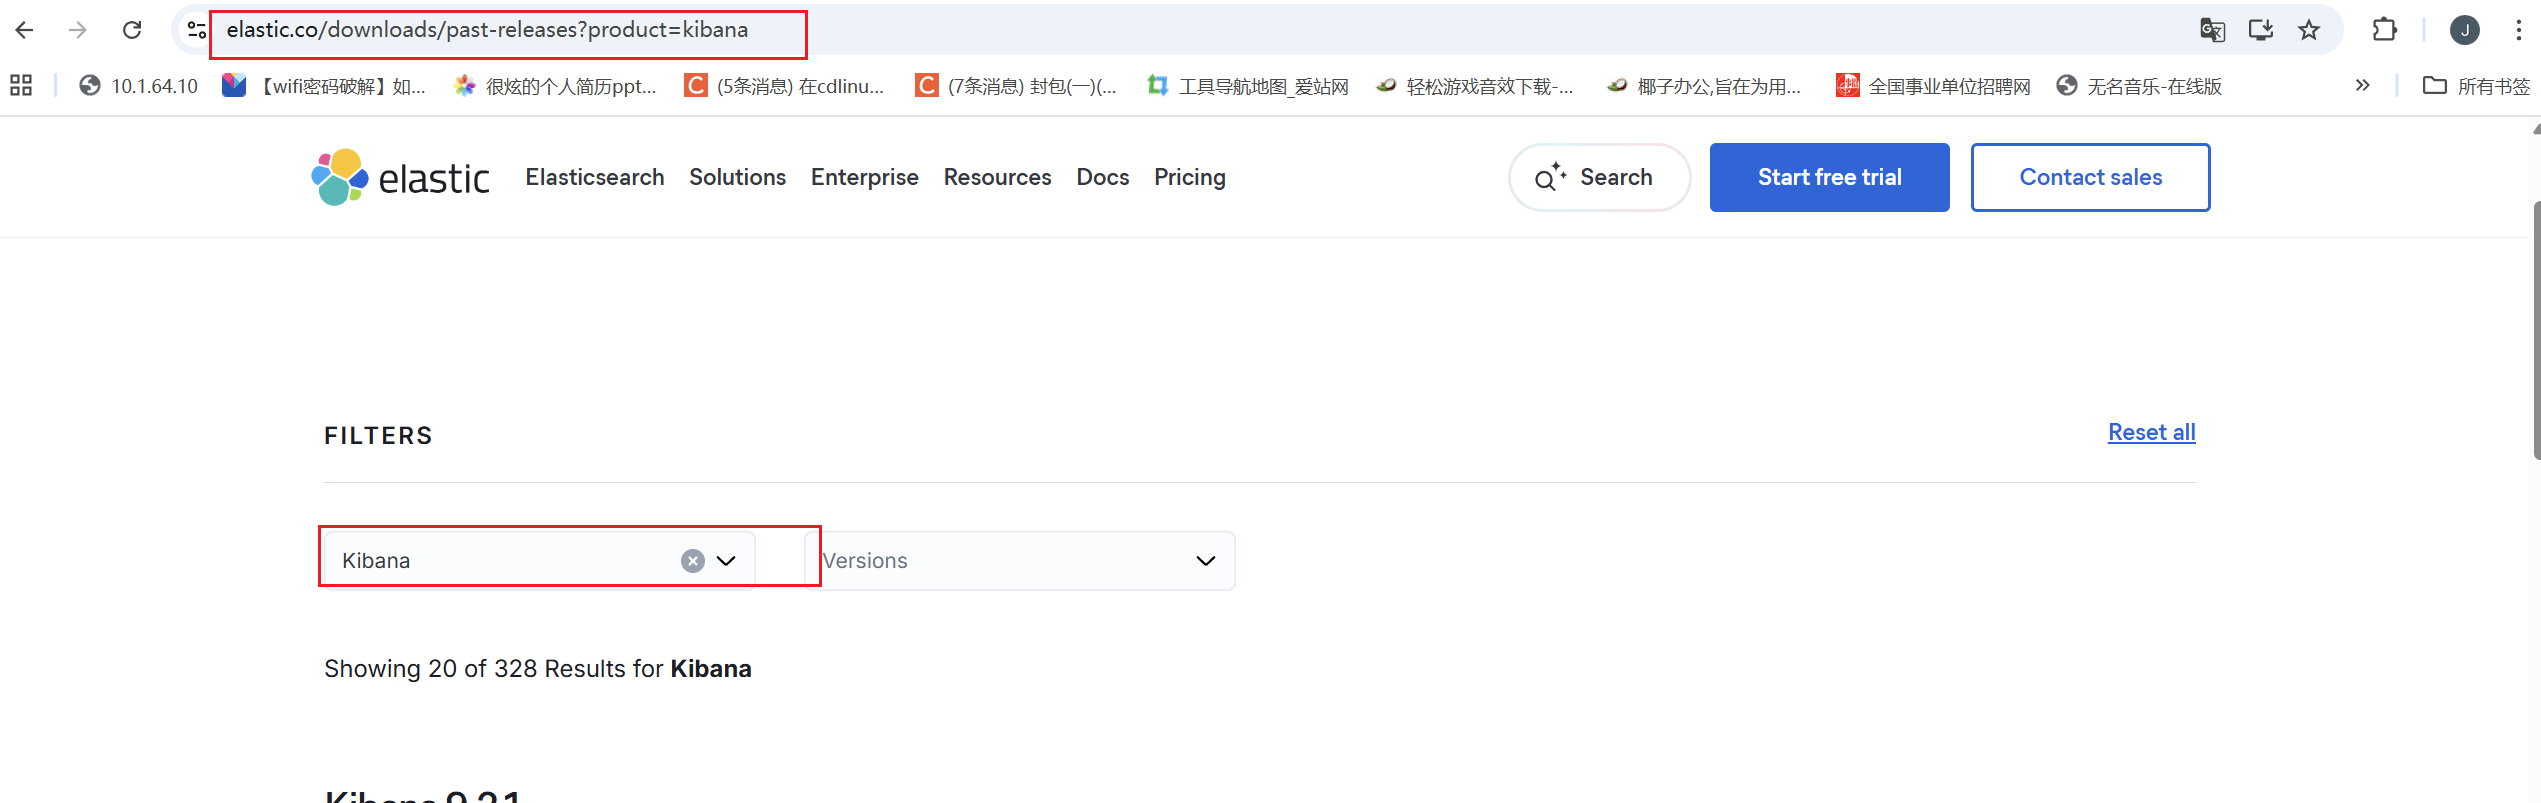Open the Resources nav menu
2541x803 pixels.
[x=997, y=177]
